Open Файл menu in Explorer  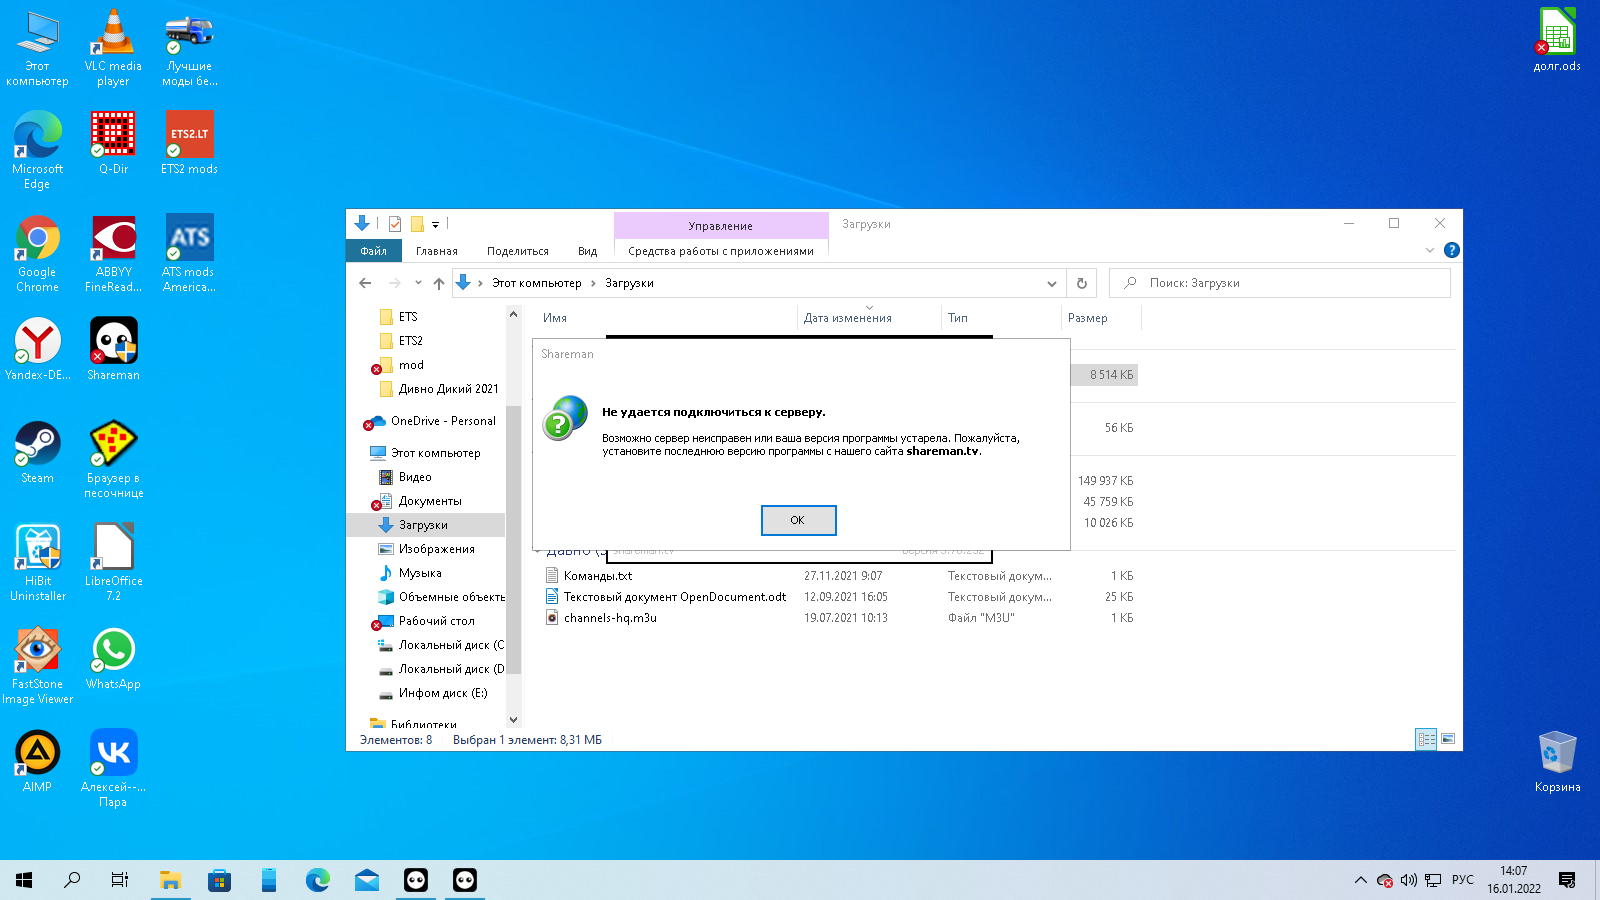[x=374, y=251]
